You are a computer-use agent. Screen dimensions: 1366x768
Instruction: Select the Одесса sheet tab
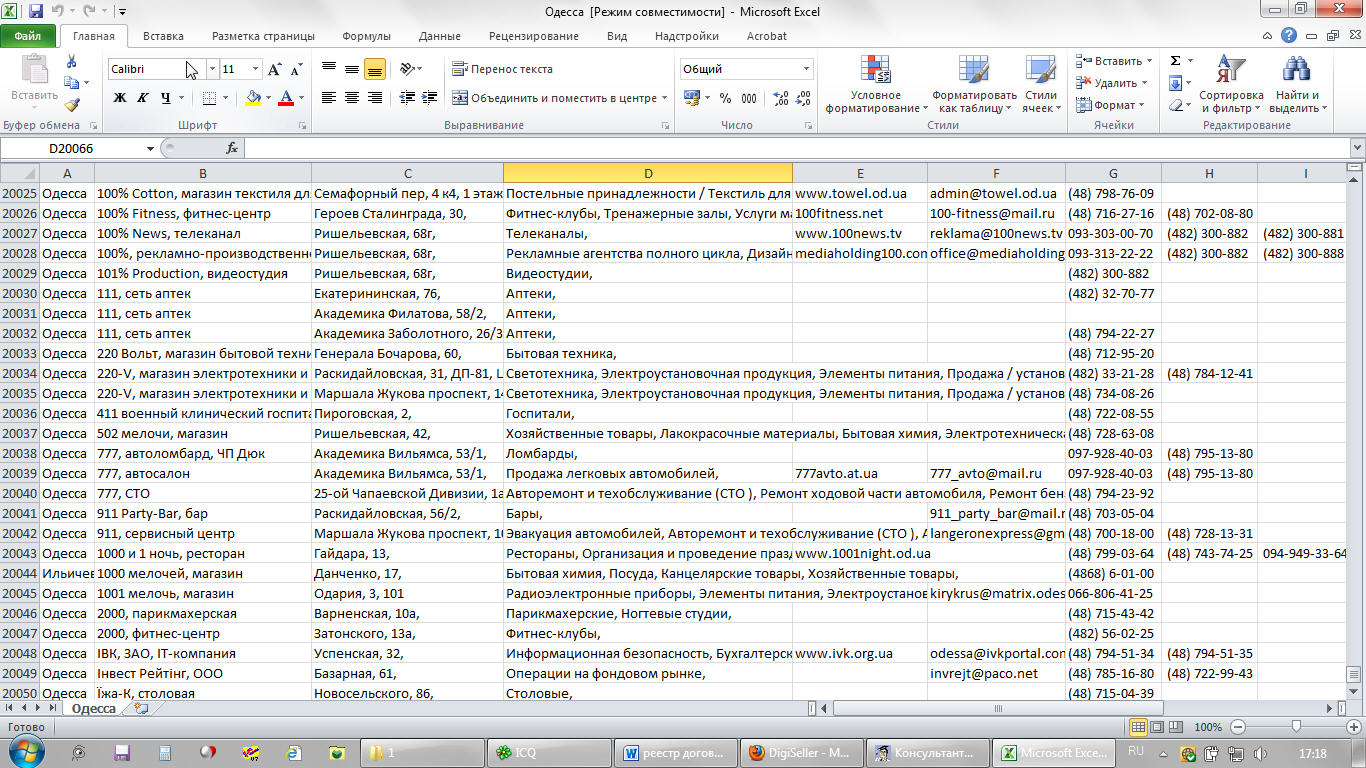pyautogui.click(x=94, y=708)
